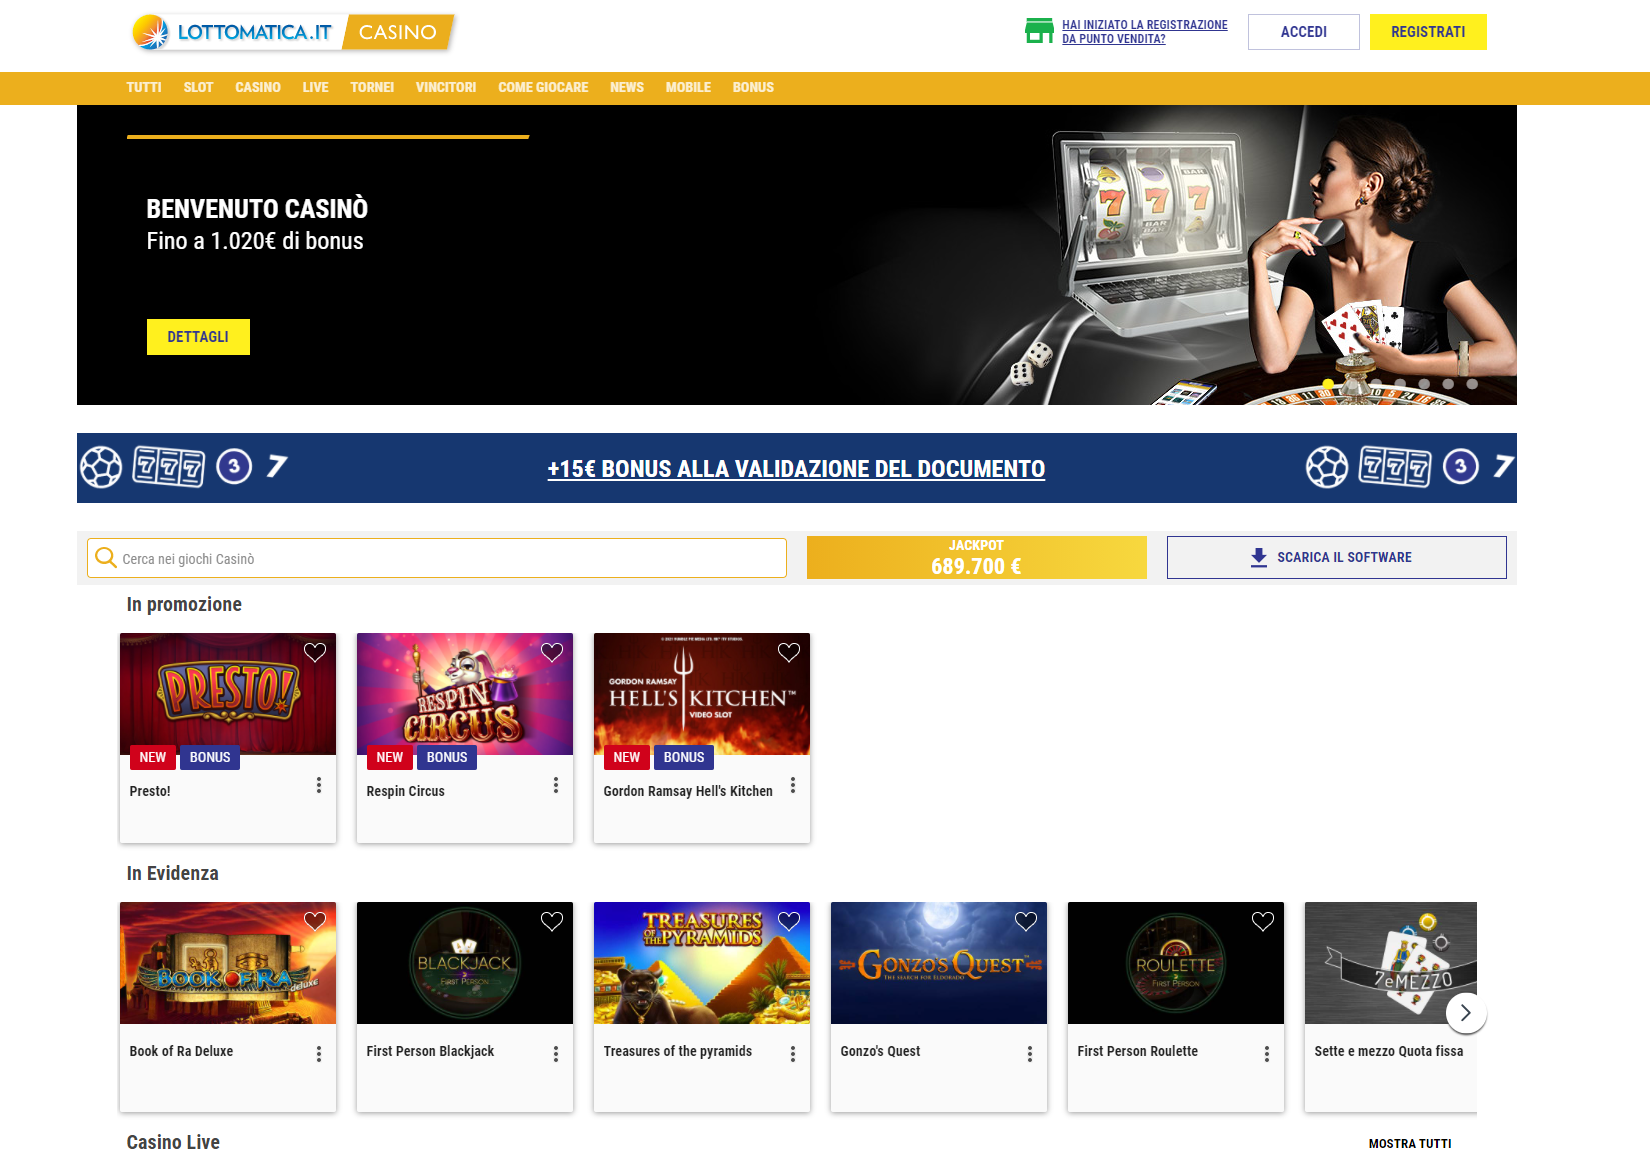Screen dimensions: 1650x1166
Task: Open the three-dot menu for Presto!
Action: (319, 785)
